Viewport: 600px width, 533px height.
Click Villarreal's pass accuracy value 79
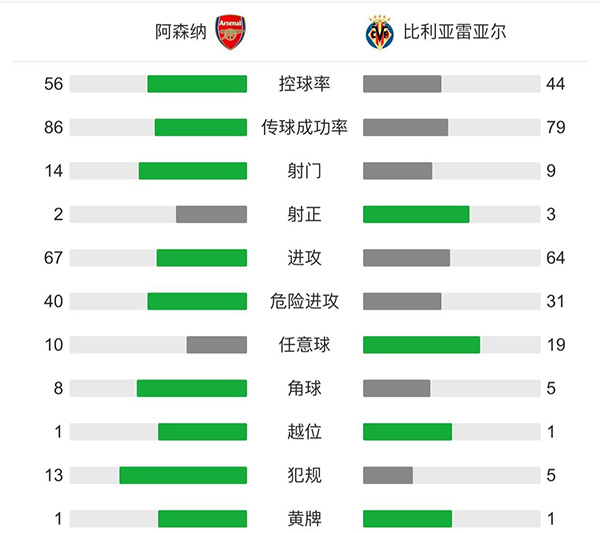[556, 127]
